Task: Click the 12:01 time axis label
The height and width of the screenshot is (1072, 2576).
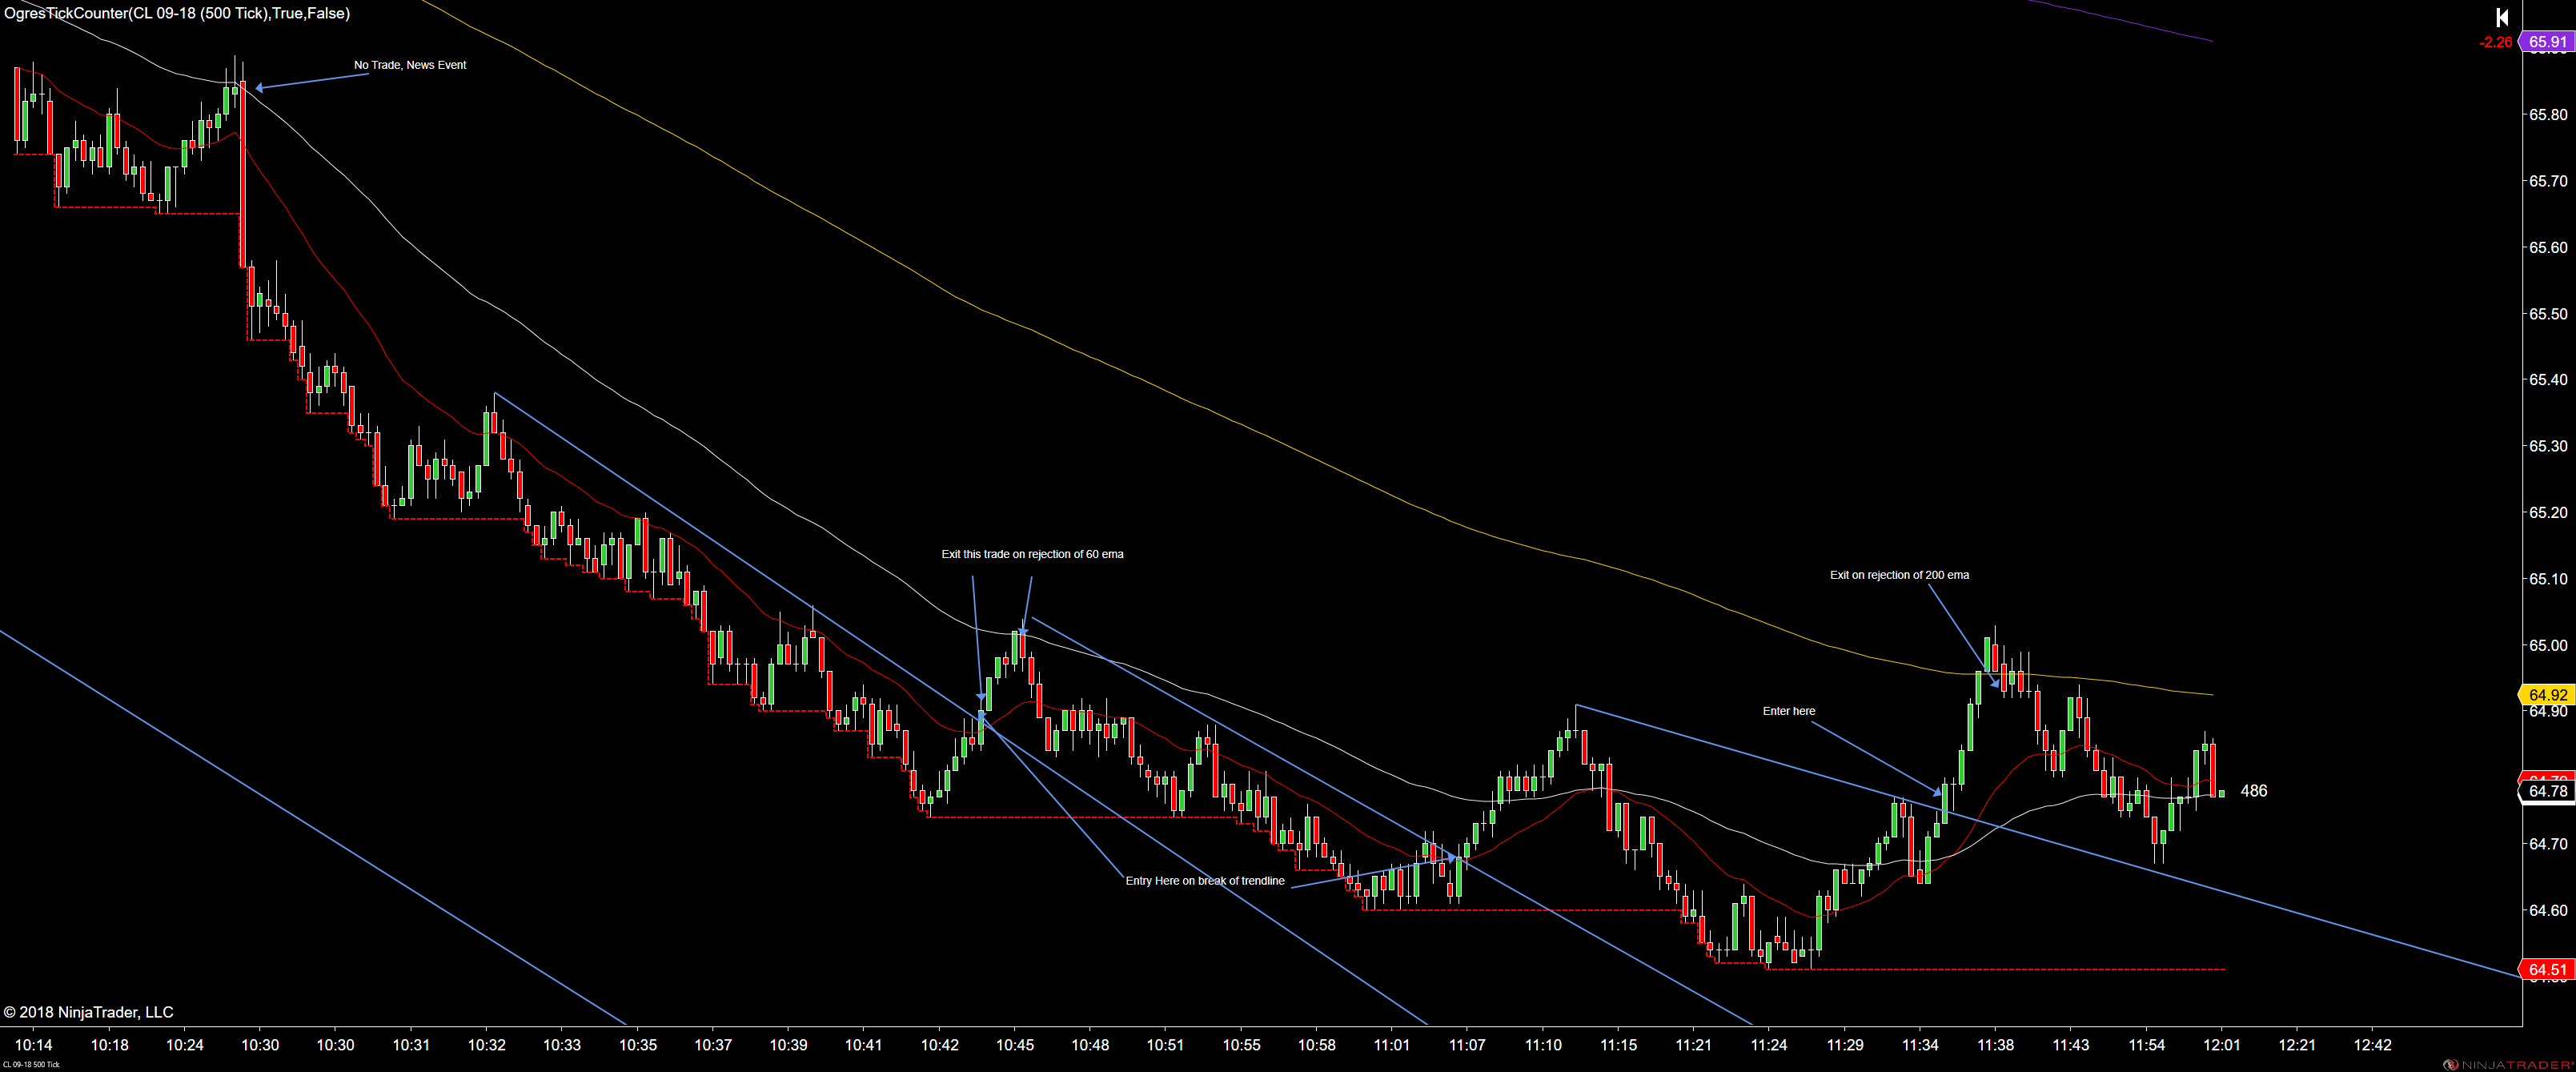Action: [2222, 1045]
